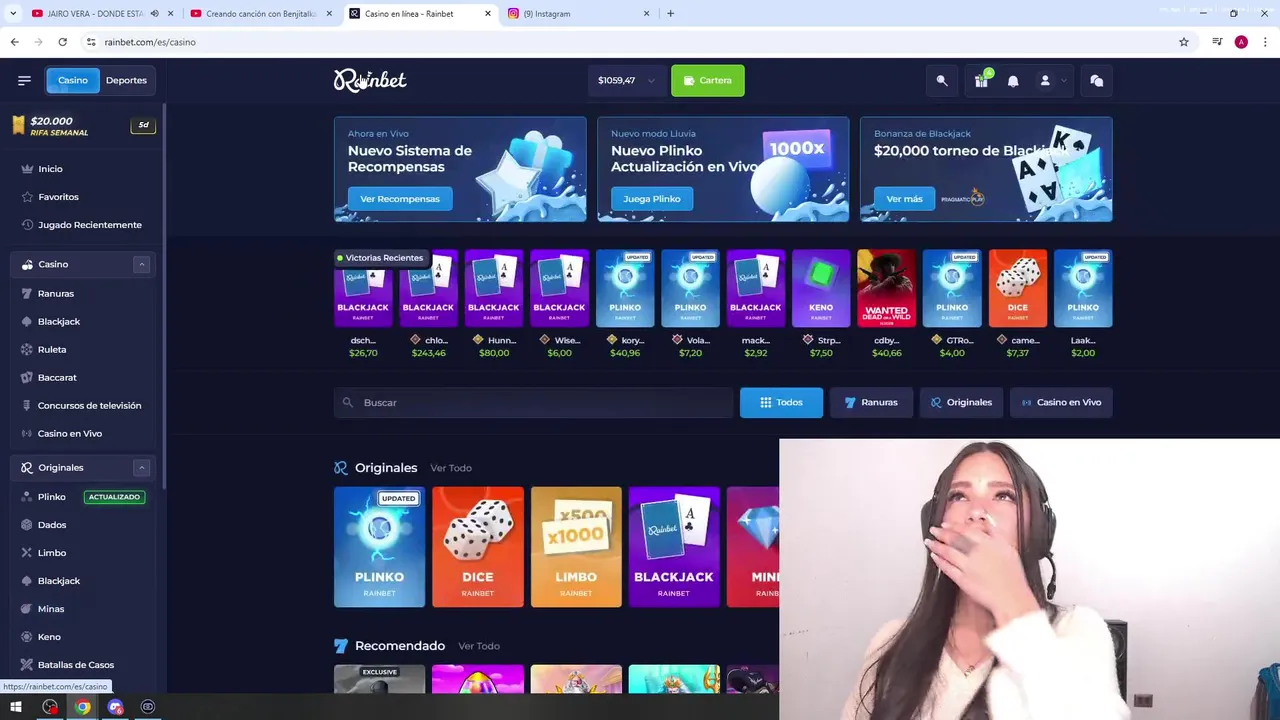Viewport: 1280px width, 720px height.
Task: Click Ver Todo next to Recomendado
Action: (479, 646)
